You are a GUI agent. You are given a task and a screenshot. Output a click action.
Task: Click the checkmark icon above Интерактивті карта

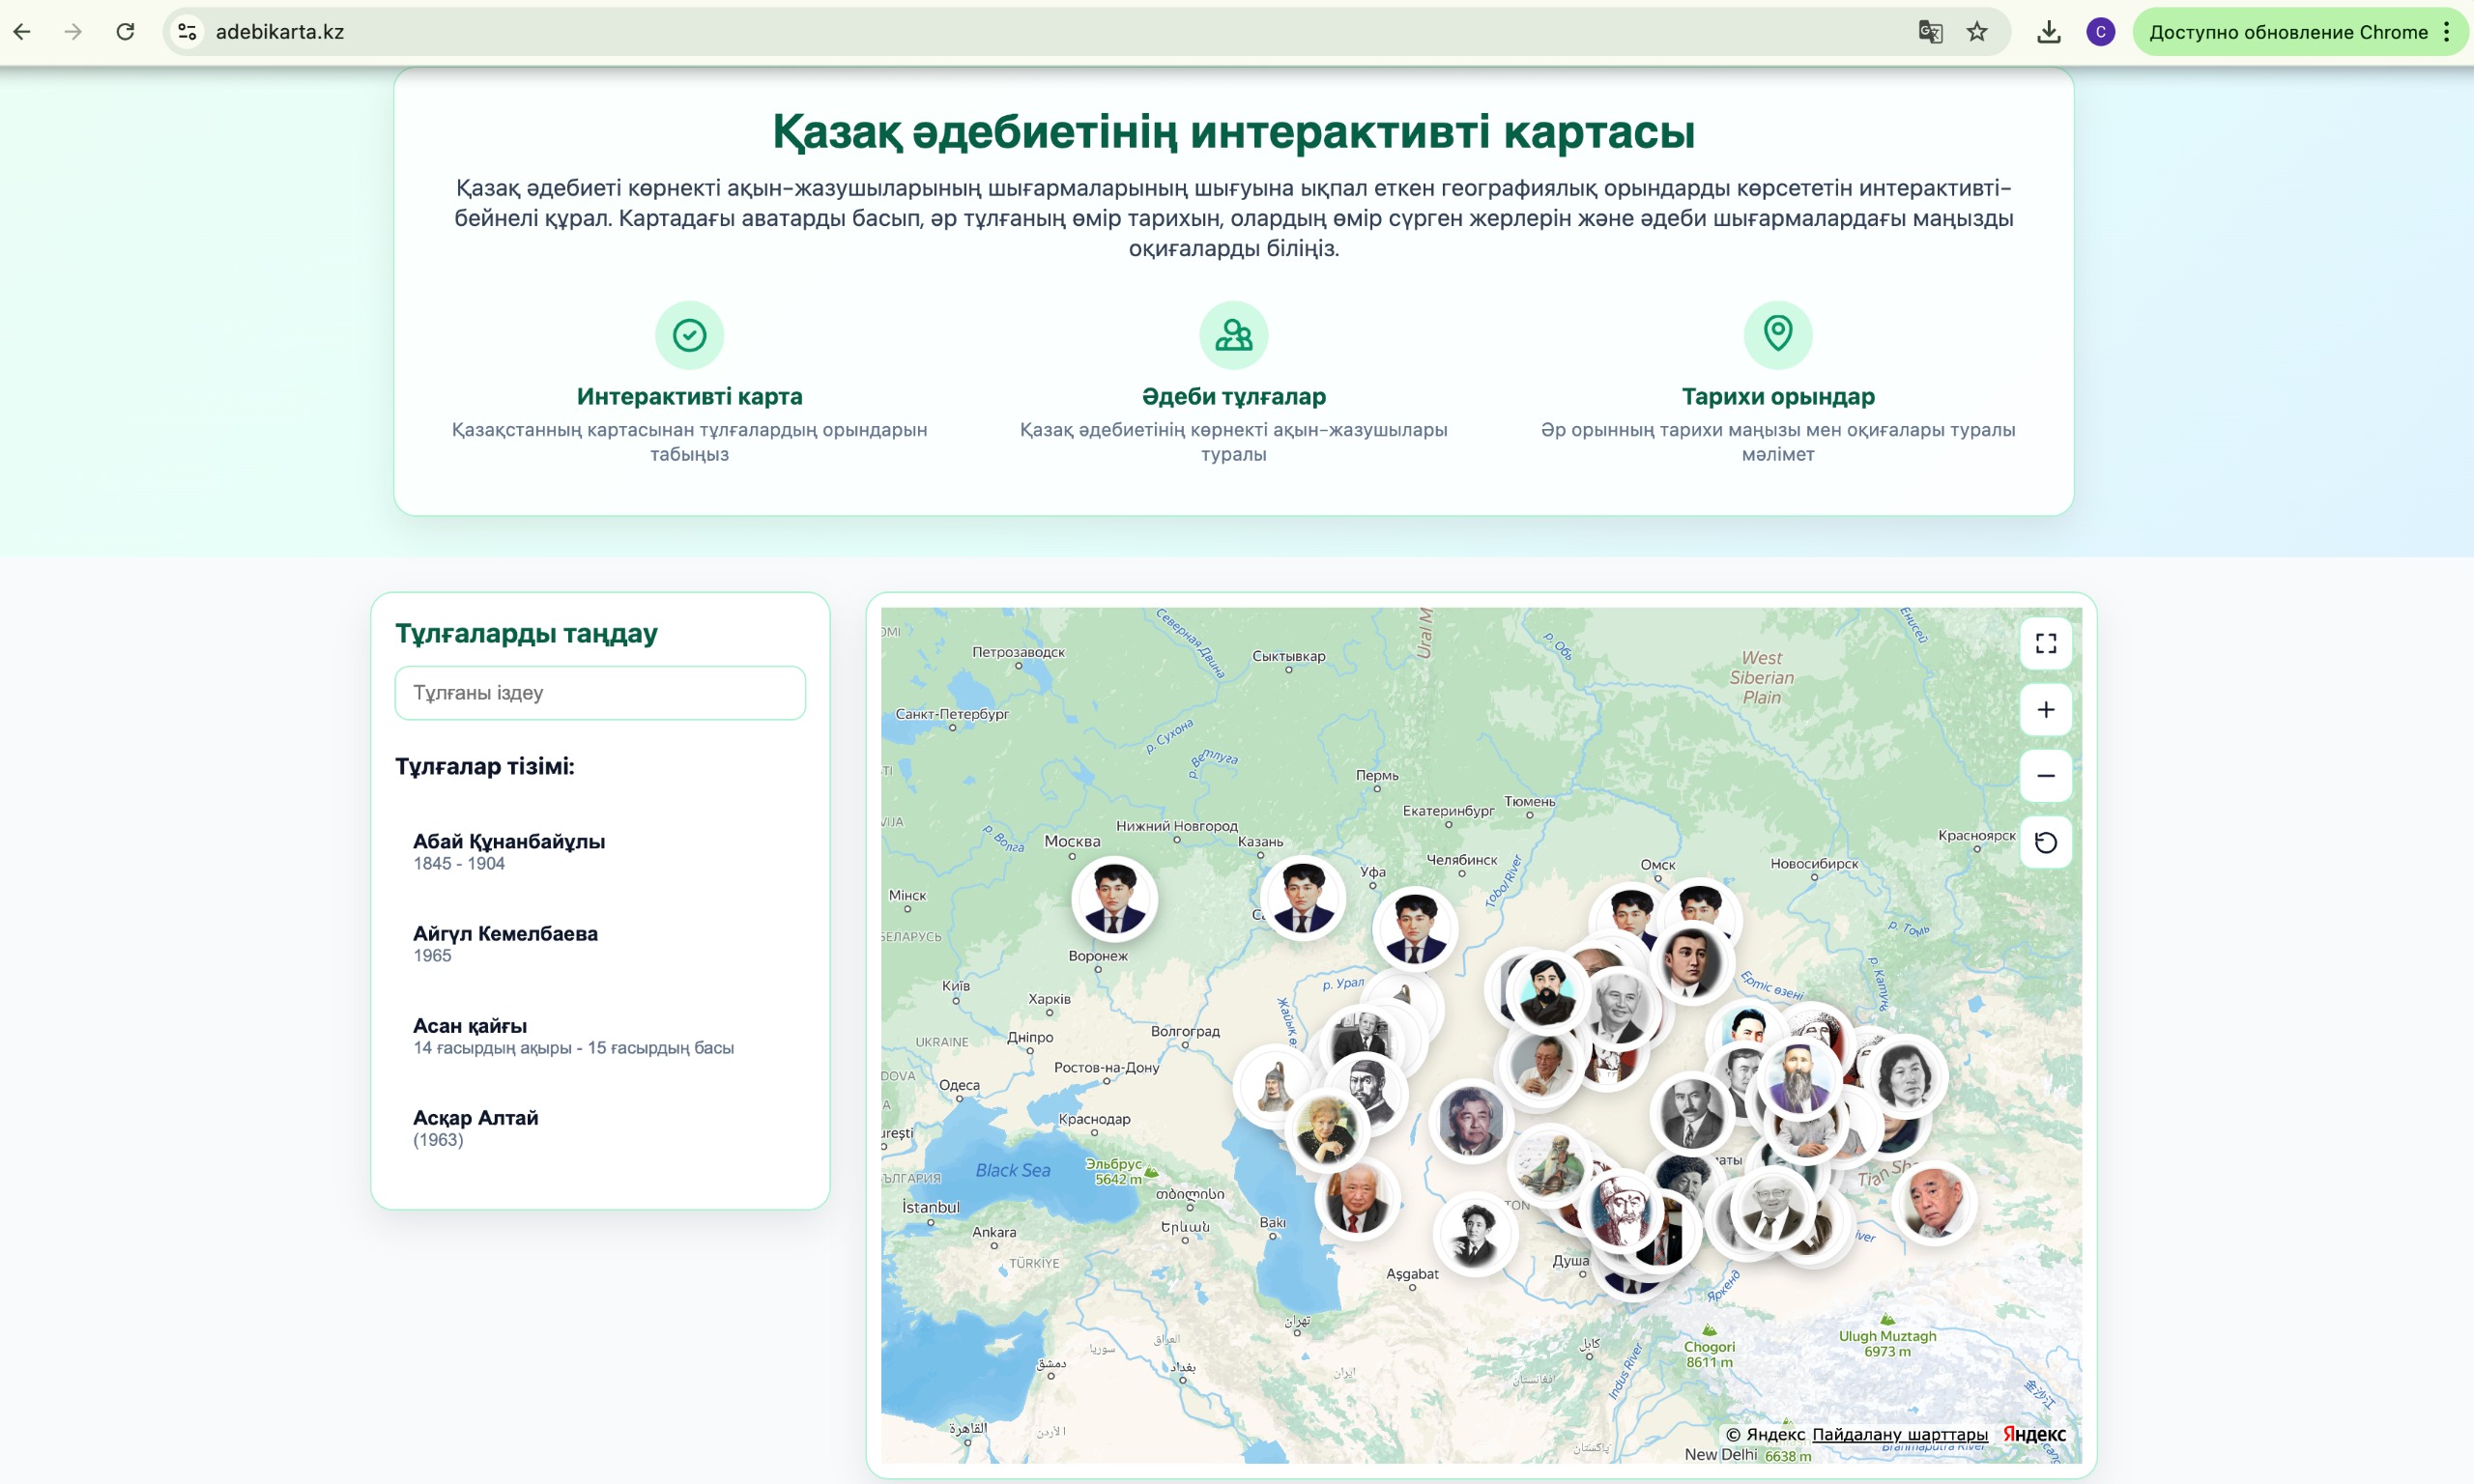[688, 336]
